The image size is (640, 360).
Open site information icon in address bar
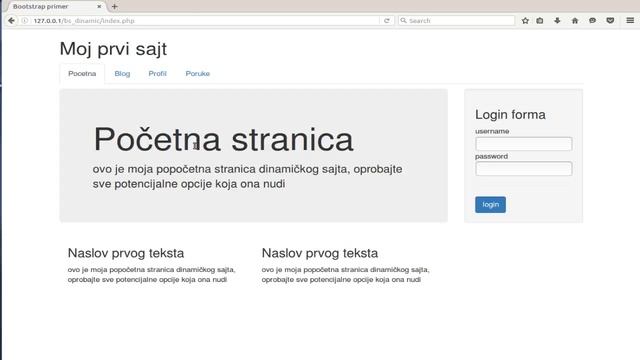click(25, 20)
